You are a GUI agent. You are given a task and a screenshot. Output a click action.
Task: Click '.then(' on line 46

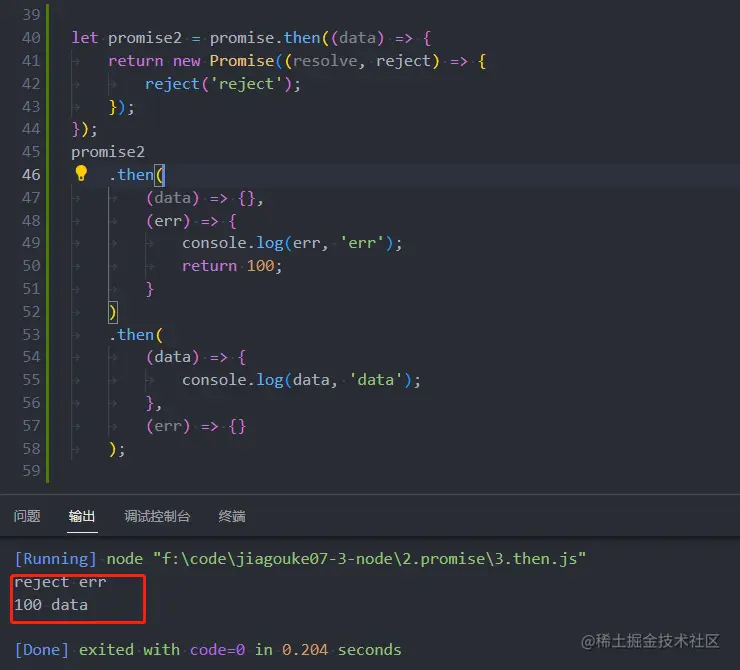click(x=136, y=175)
